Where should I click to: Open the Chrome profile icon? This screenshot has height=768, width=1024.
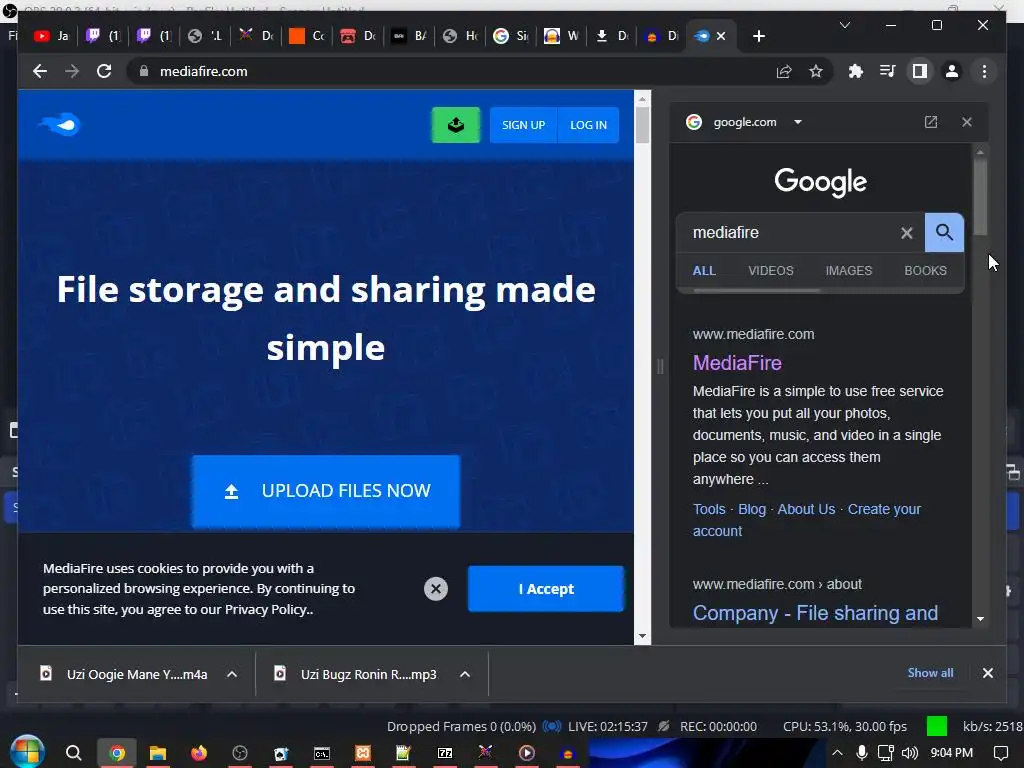[x=952, y=71]
